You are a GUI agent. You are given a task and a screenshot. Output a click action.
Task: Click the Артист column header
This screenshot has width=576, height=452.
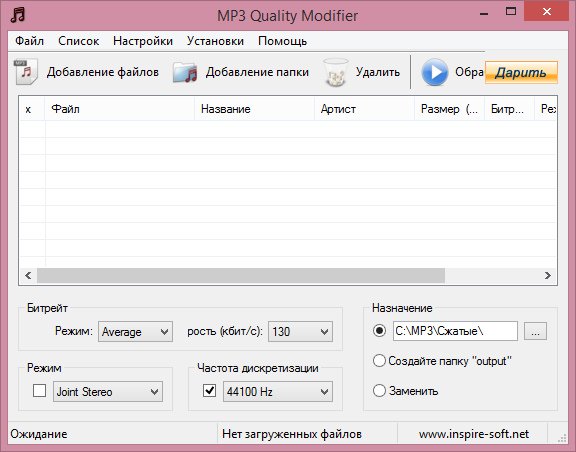tap(364, 109)
